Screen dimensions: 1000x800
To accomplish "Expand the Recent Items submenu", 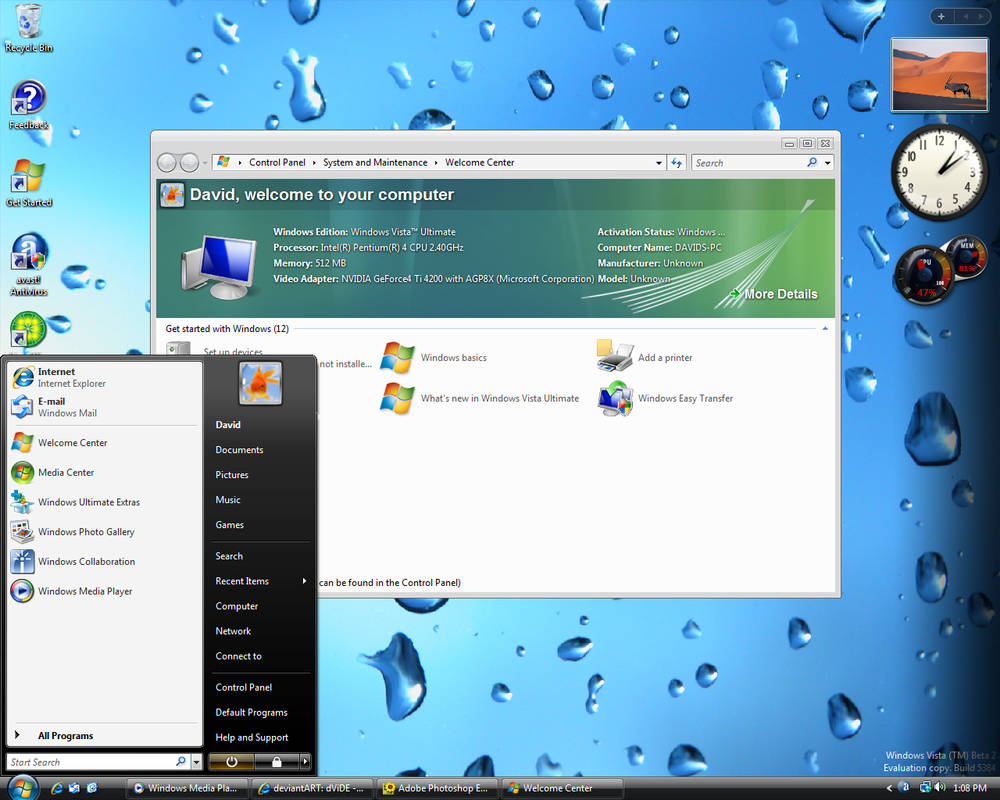I will click(x=243, y=581).
